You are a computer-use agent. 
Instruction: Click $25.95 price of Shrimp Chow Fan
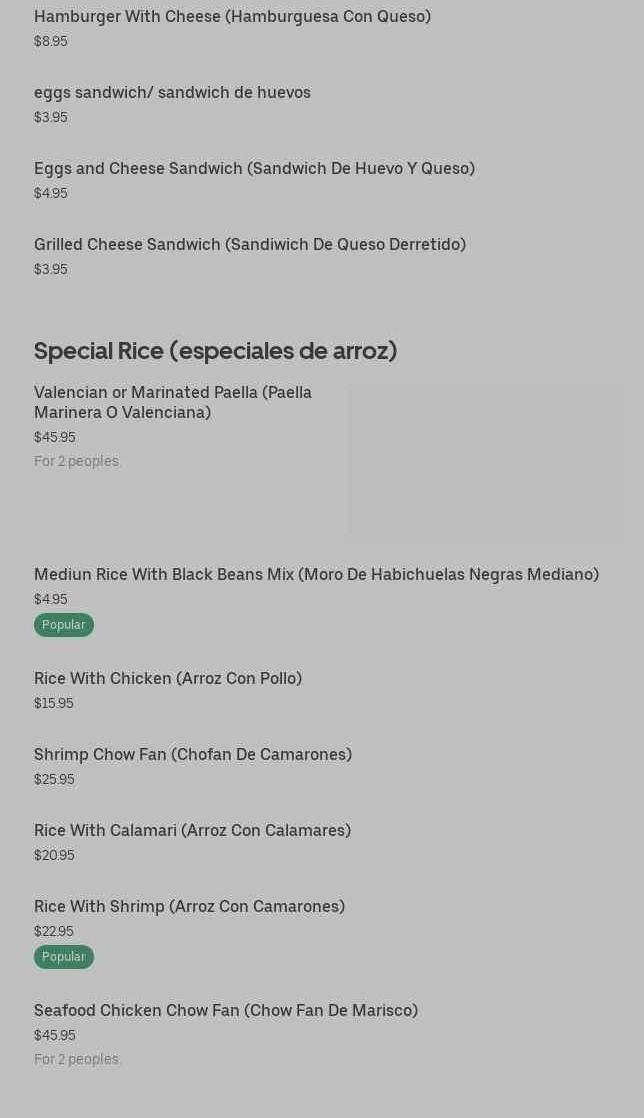(54, 779)
